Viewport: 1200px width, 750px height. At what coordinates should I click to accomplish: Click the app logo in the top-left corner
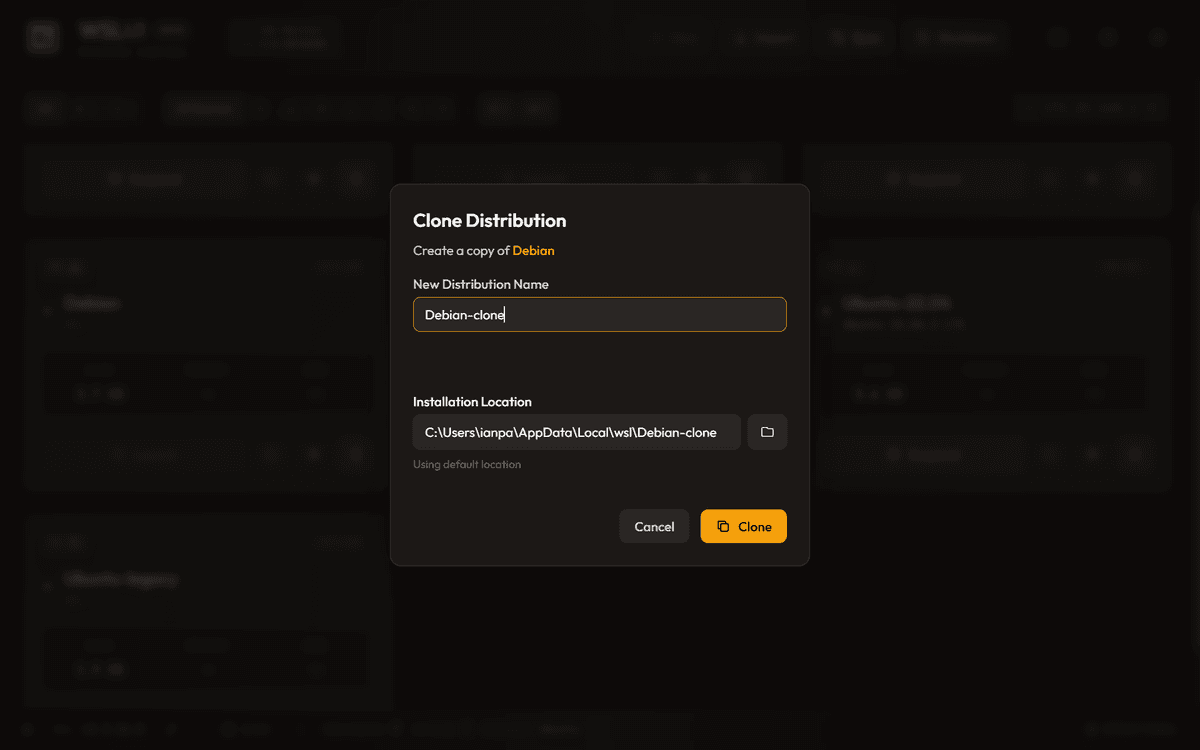pos(43,38)
